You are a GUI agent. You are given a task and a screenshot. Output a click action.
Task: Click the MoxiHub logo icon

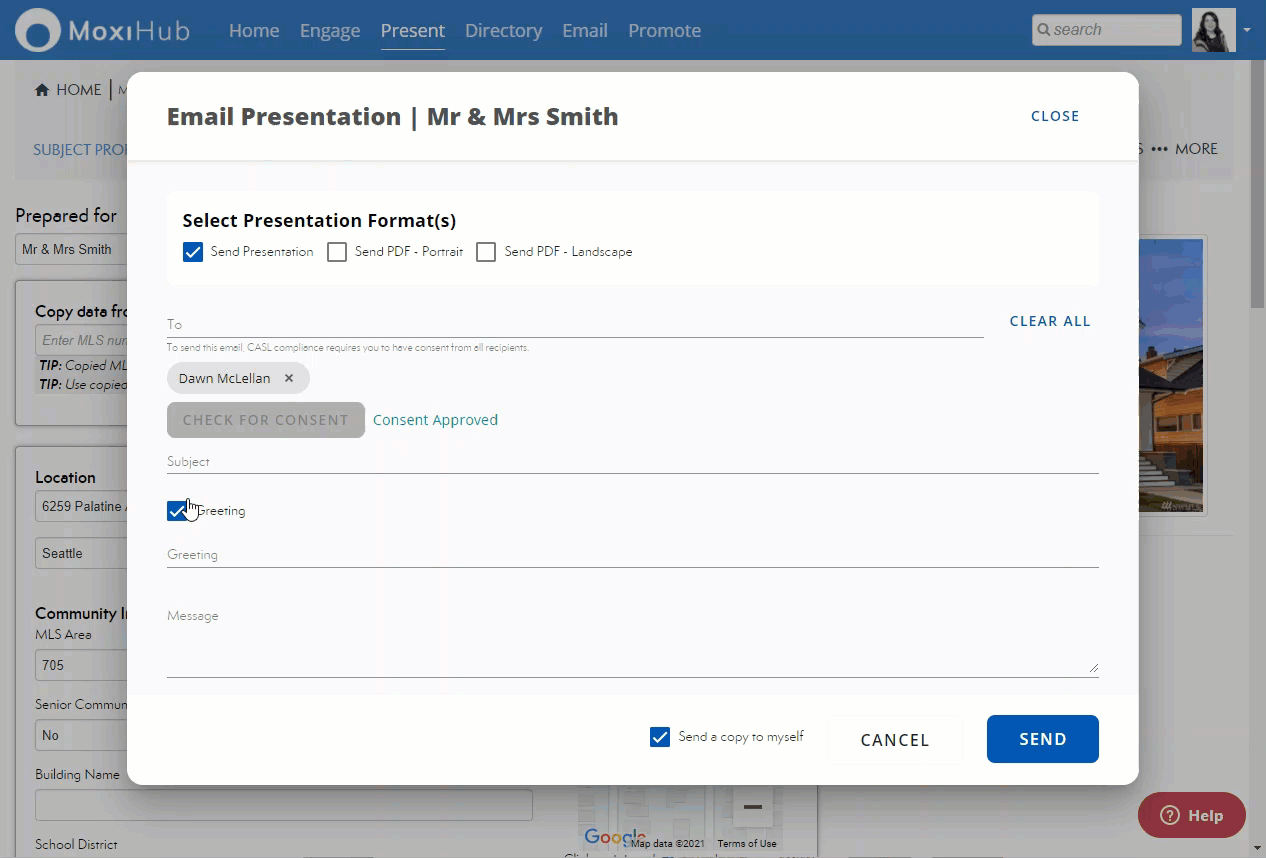pyautogui.click(x=38, y=30)
